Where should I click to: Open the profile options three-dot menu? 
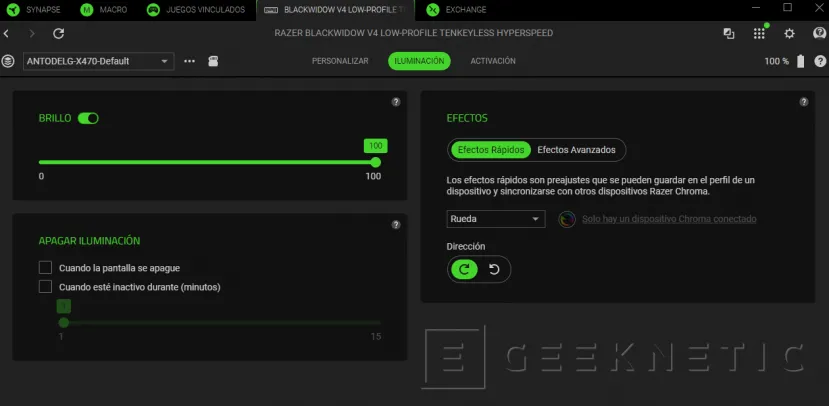click(190, 61)
